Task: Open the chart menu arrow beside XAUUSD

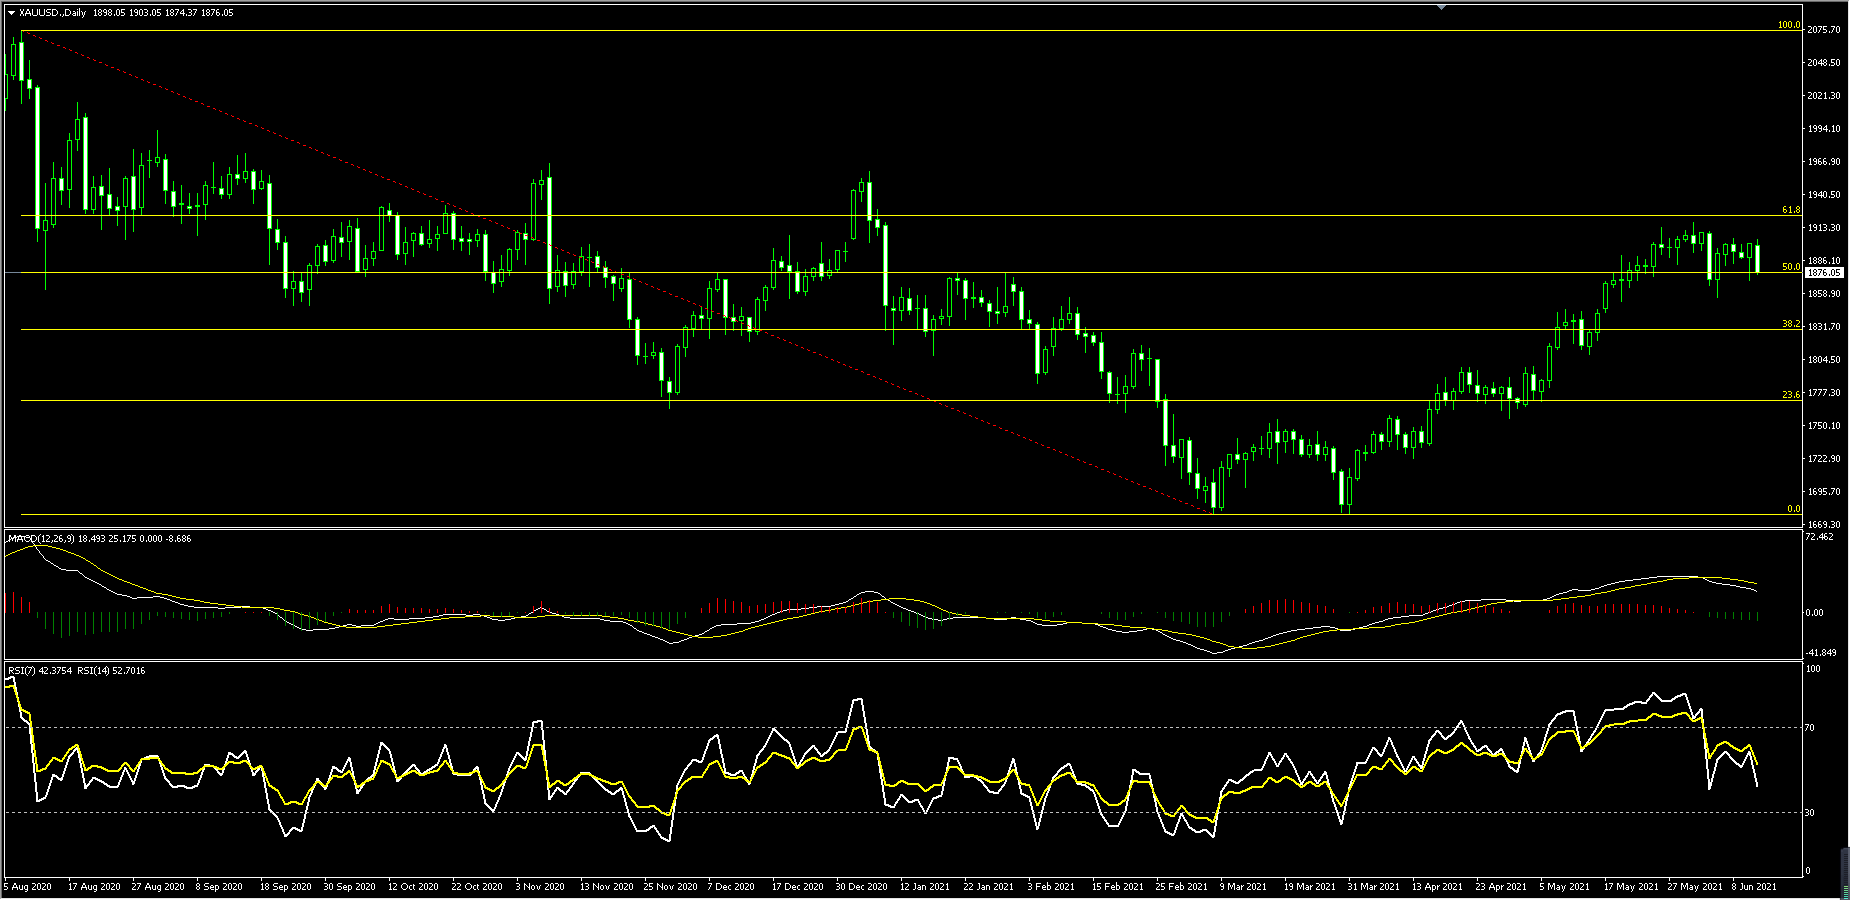Action: click(11, 13)
